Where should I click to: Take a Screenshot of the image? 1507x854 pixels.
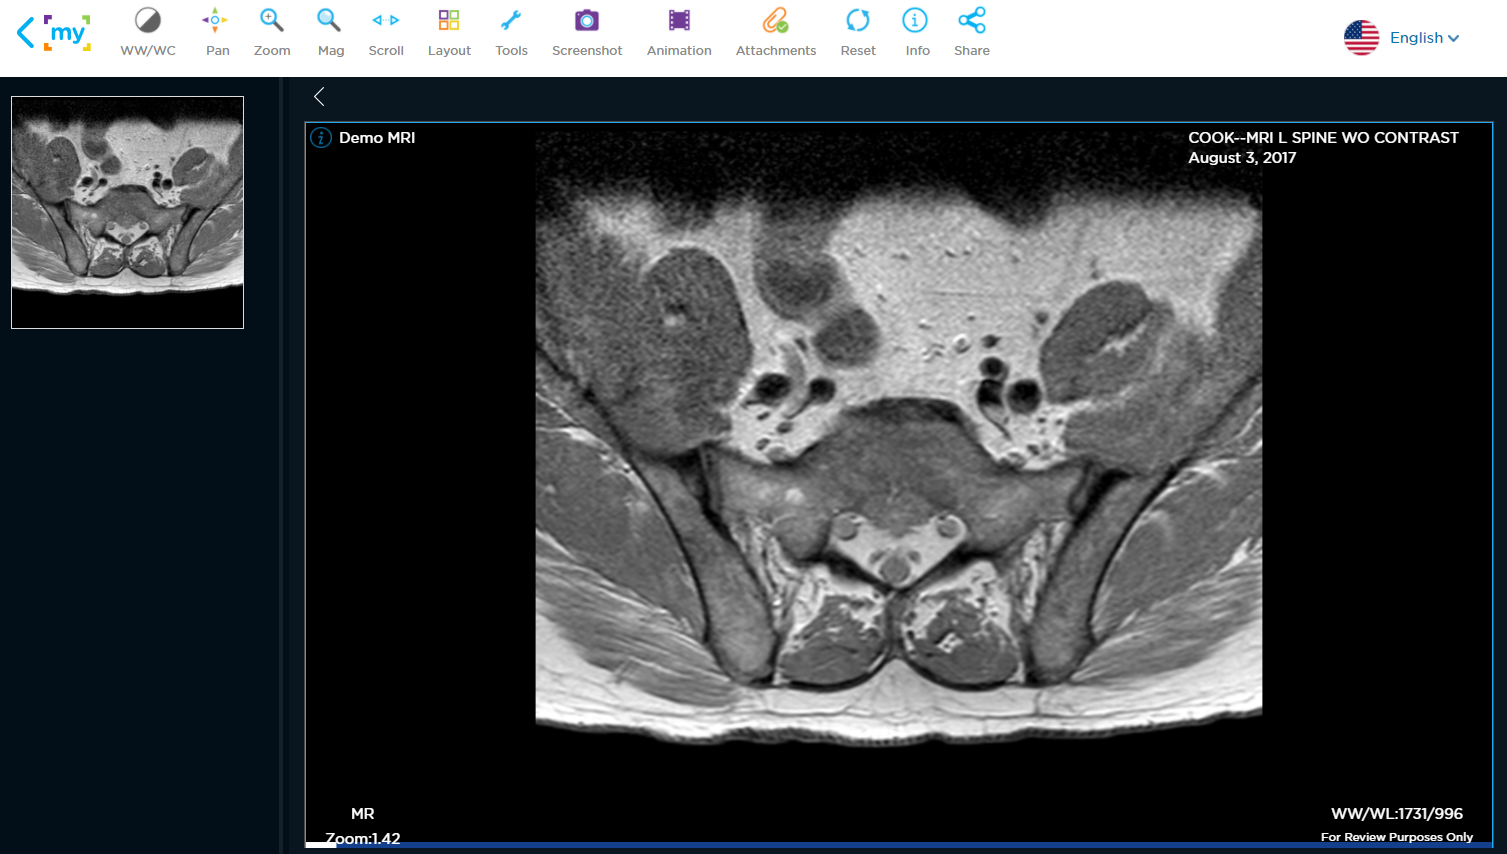click(587, 33)
